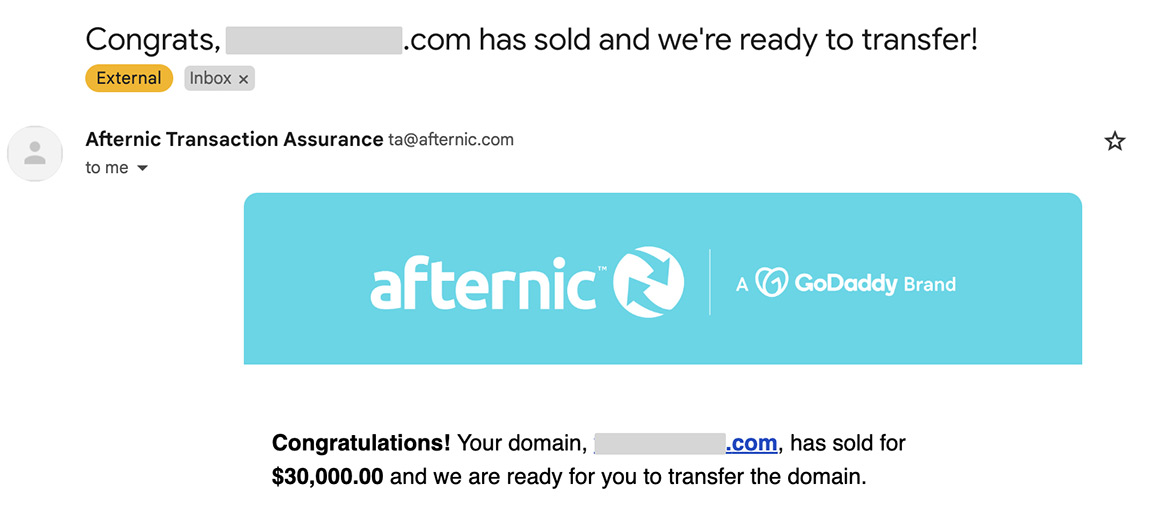Click the bold Congratulations! text
This screenshot has width=1150, height=514.
361,444
